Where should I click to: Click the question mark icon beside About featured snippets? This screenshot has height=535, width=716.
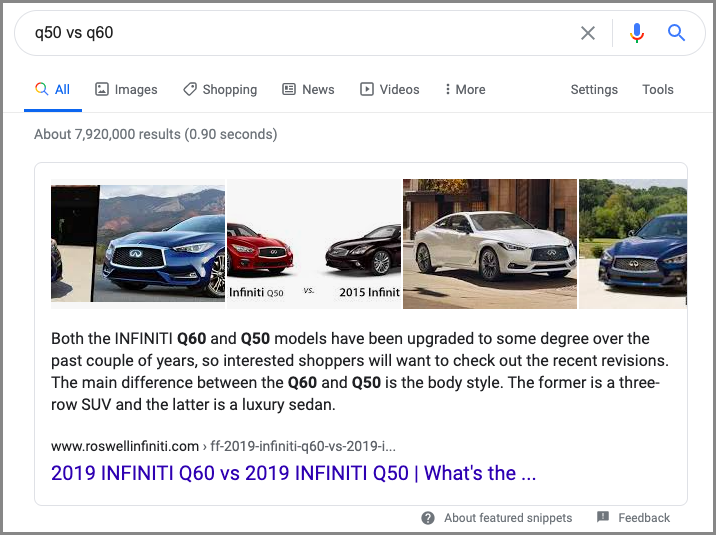pyautogui.click(x=428, y=518)
